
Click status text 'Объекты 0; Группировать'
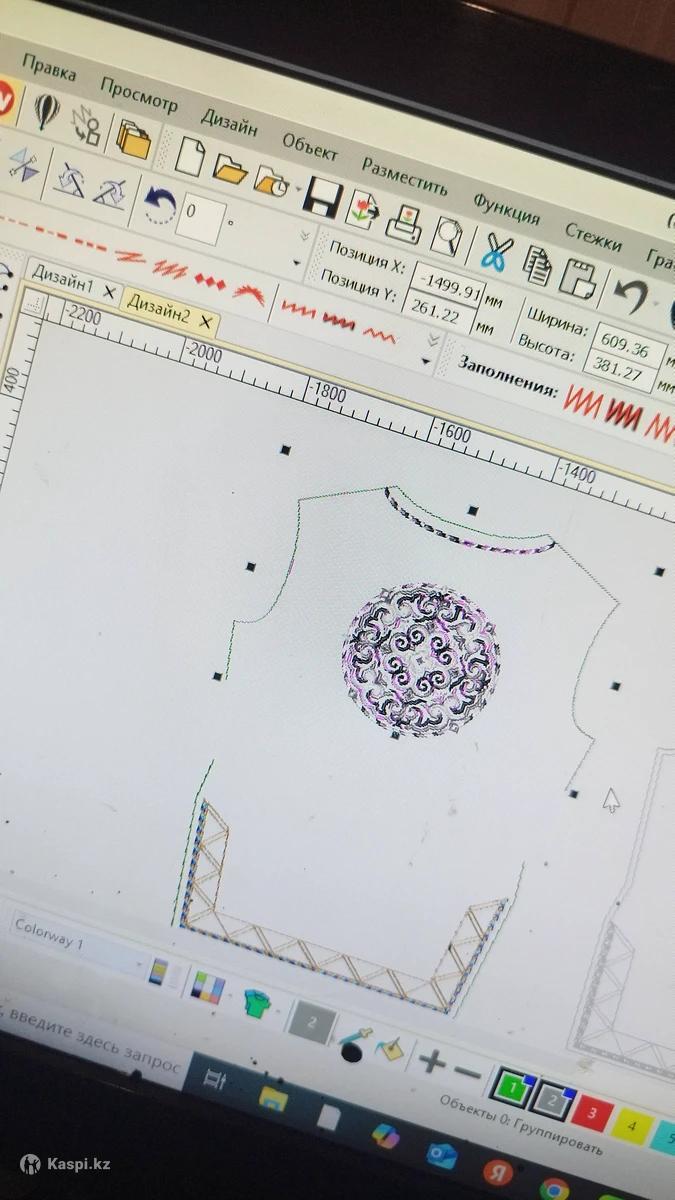click(521, 1123)
